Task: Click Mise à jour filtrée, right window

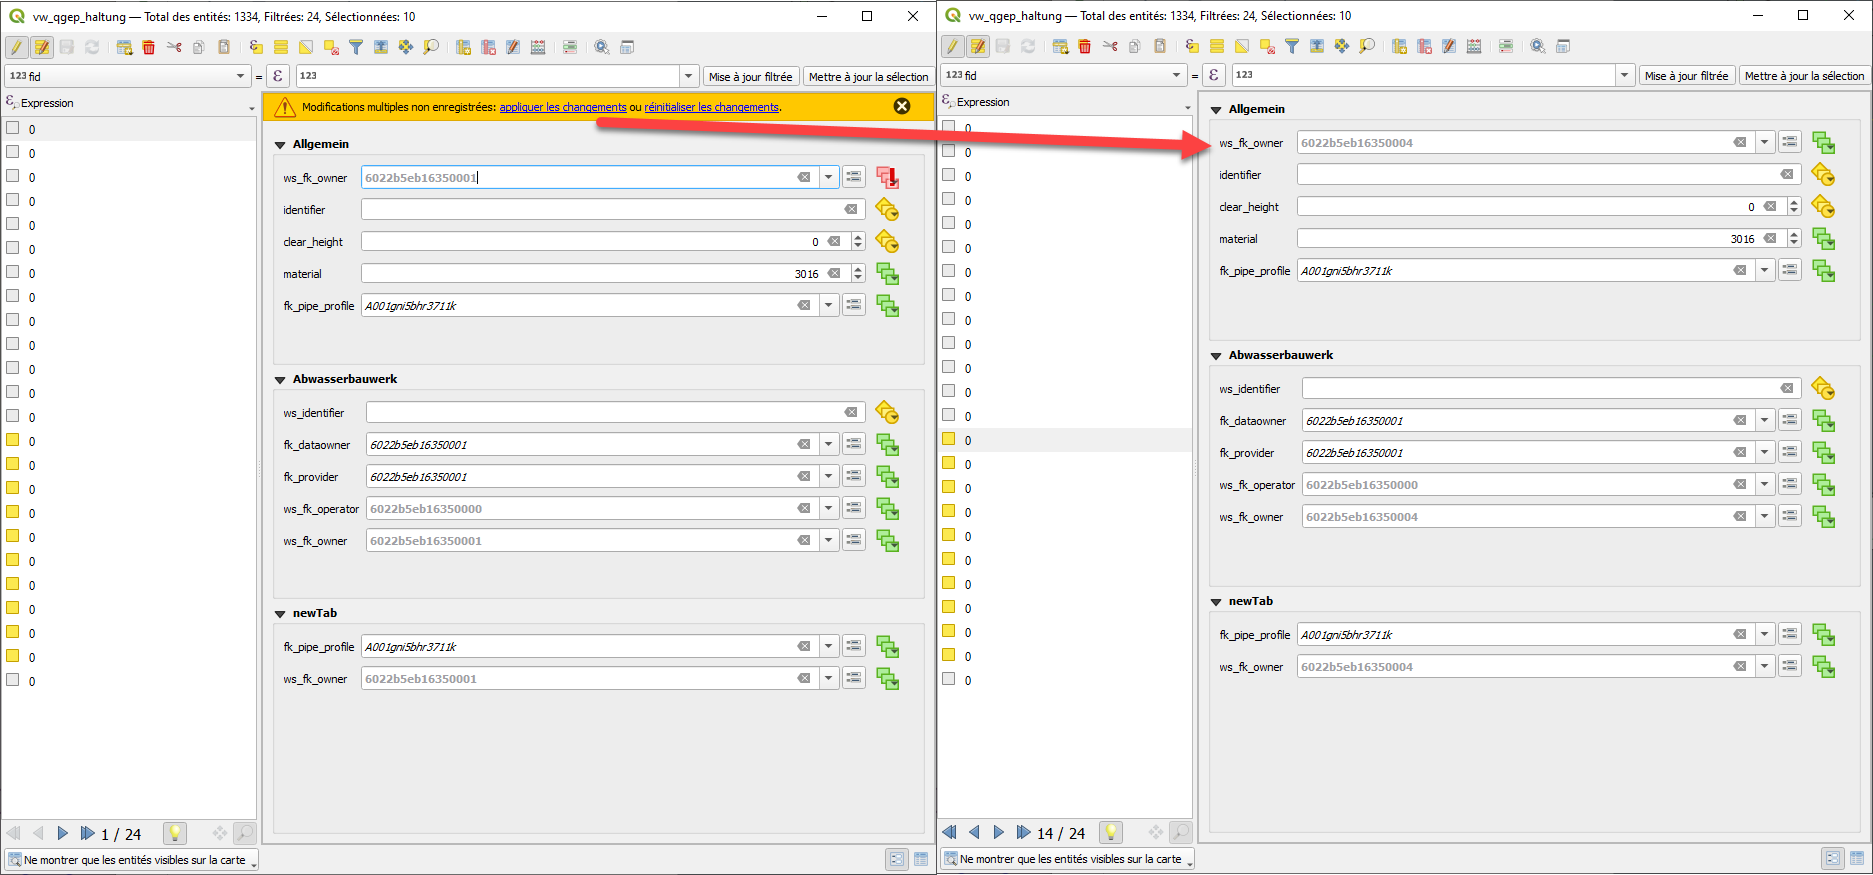Action: point(1687,75)
